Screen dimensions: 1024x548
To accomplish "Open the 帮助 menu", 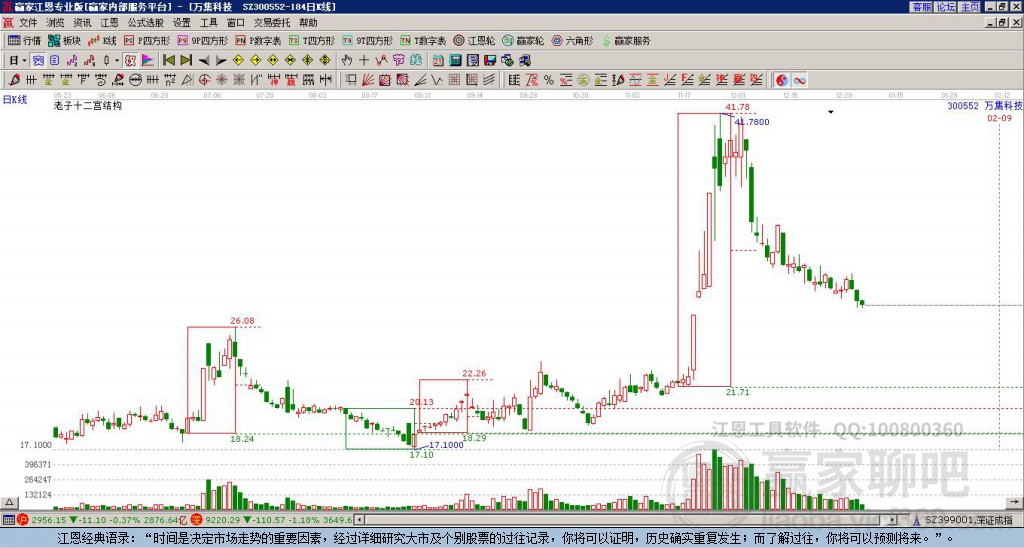I will tap(308, 23).
